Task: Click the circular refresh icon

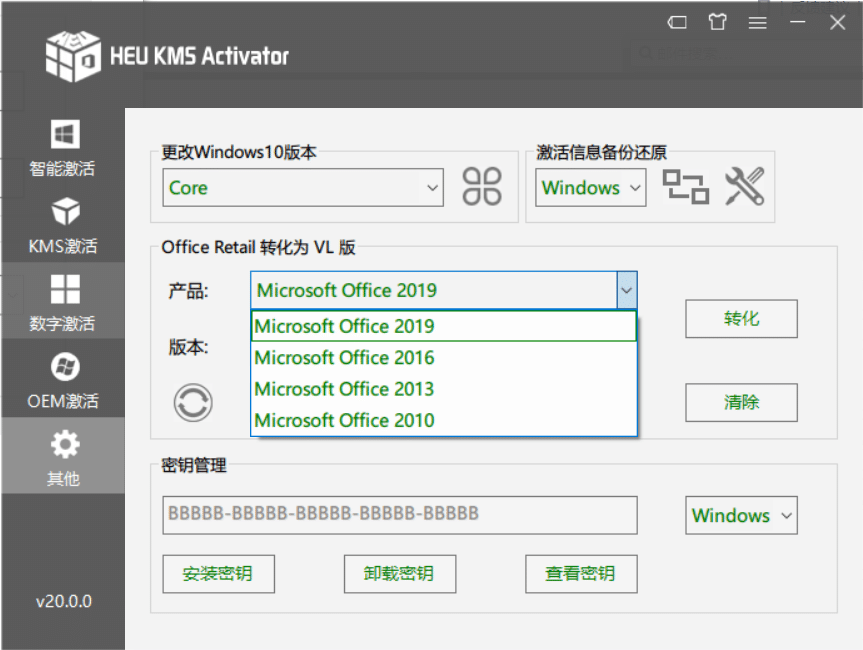Action: 193,403
